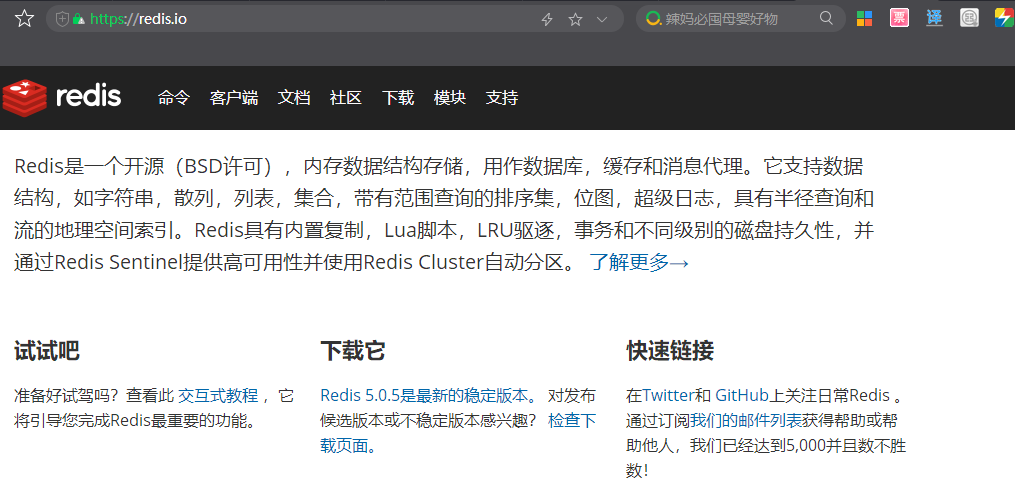Click the security shield icon in address bar
Screen dimensions: 1015x491
tap(63, 19)
